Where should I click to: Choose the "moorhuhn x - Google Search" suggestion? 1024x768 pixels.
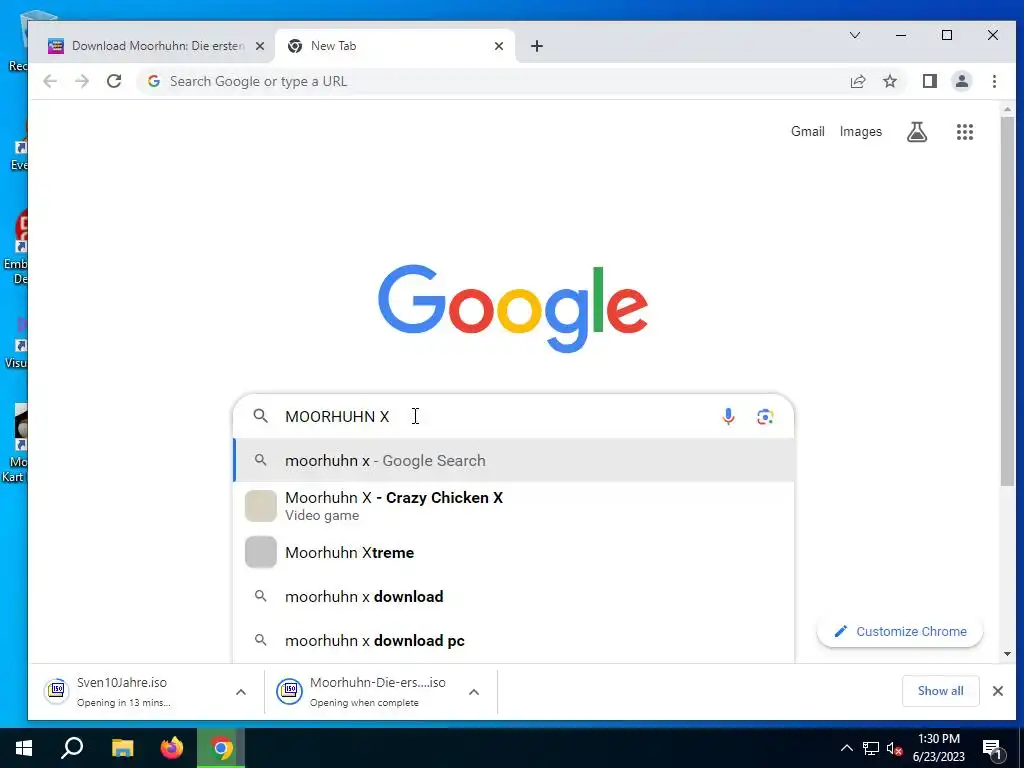514,460
